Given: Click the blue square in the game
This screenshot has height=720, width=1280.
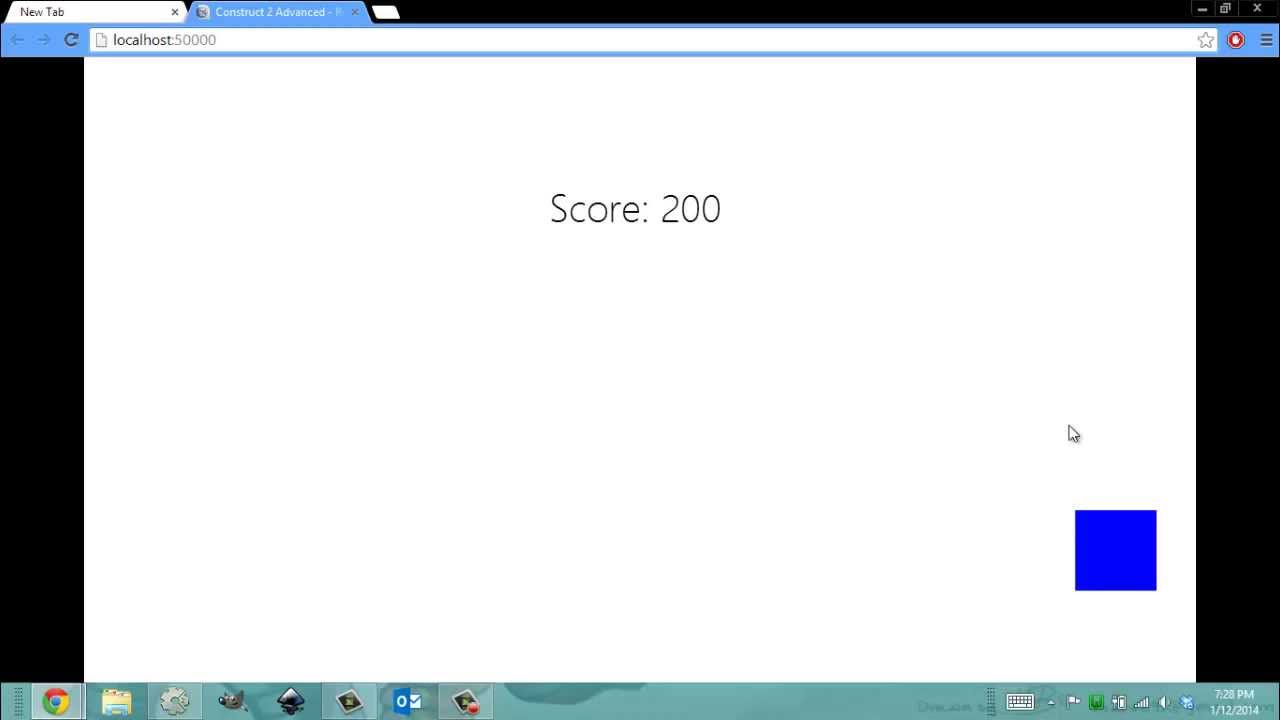Looking at the screenshot, I should pos(1115,550).
